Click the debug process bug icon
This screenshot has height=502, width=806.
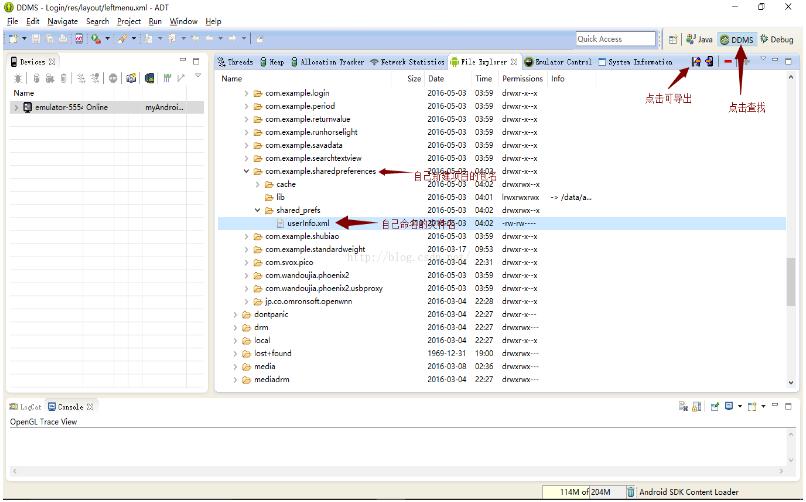(x=18, y=78)
